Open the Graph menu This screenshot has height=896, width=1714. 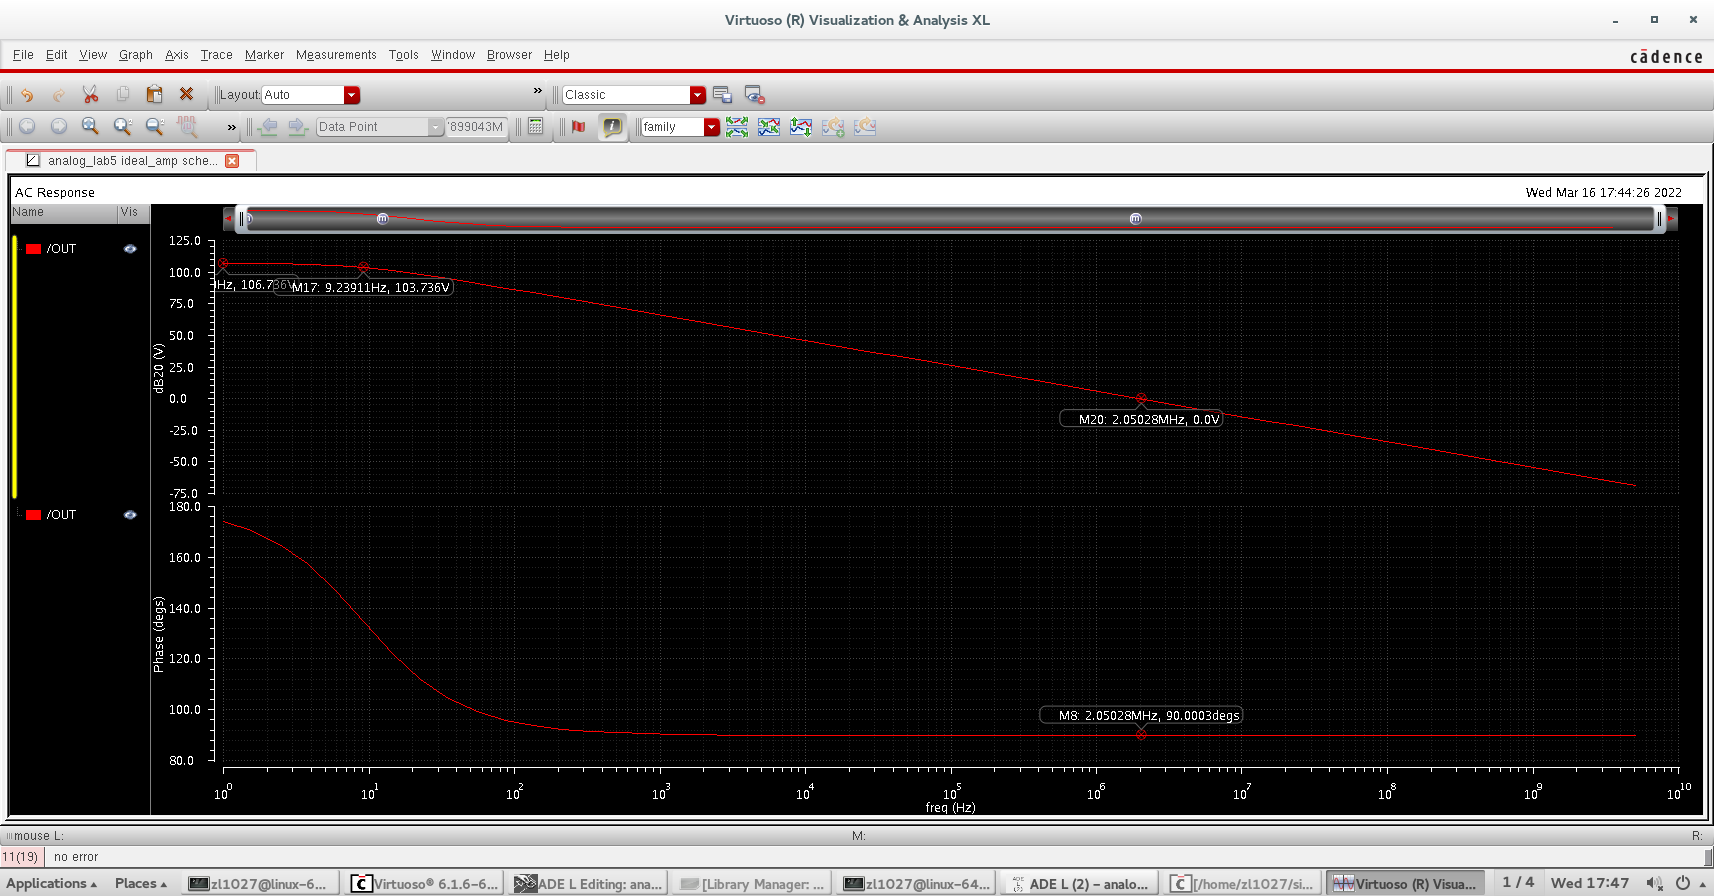136,55
